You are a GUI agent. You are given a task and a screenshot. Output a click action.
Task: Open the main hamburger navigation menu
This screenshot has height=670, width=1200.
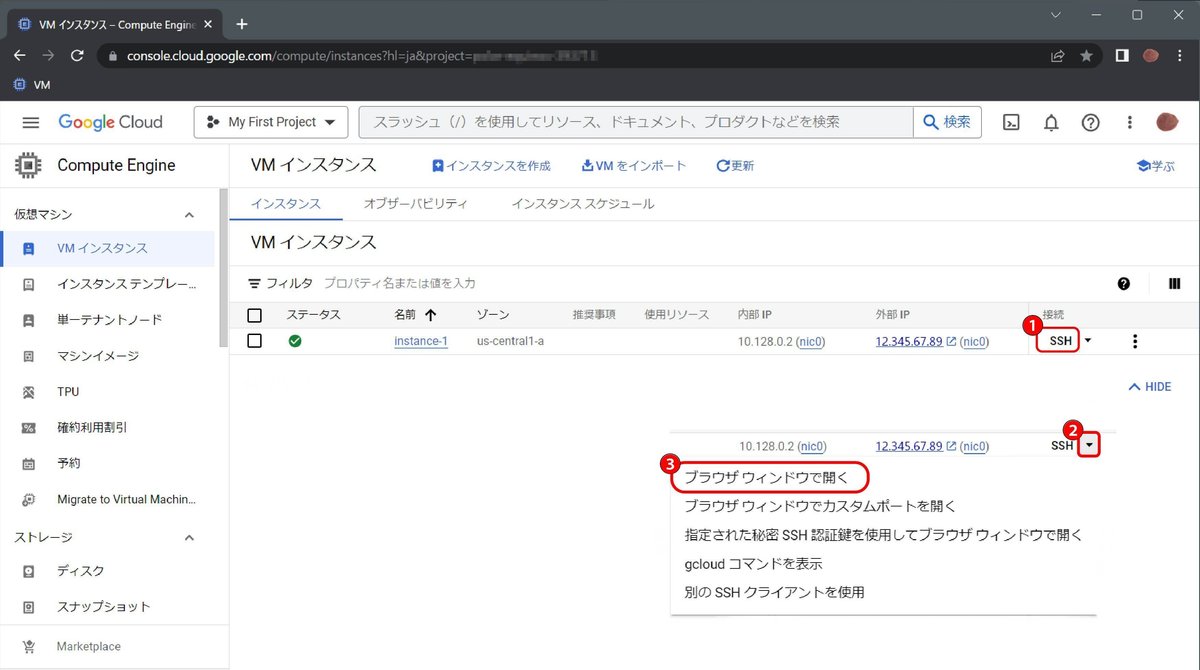(x=30, y=122)
